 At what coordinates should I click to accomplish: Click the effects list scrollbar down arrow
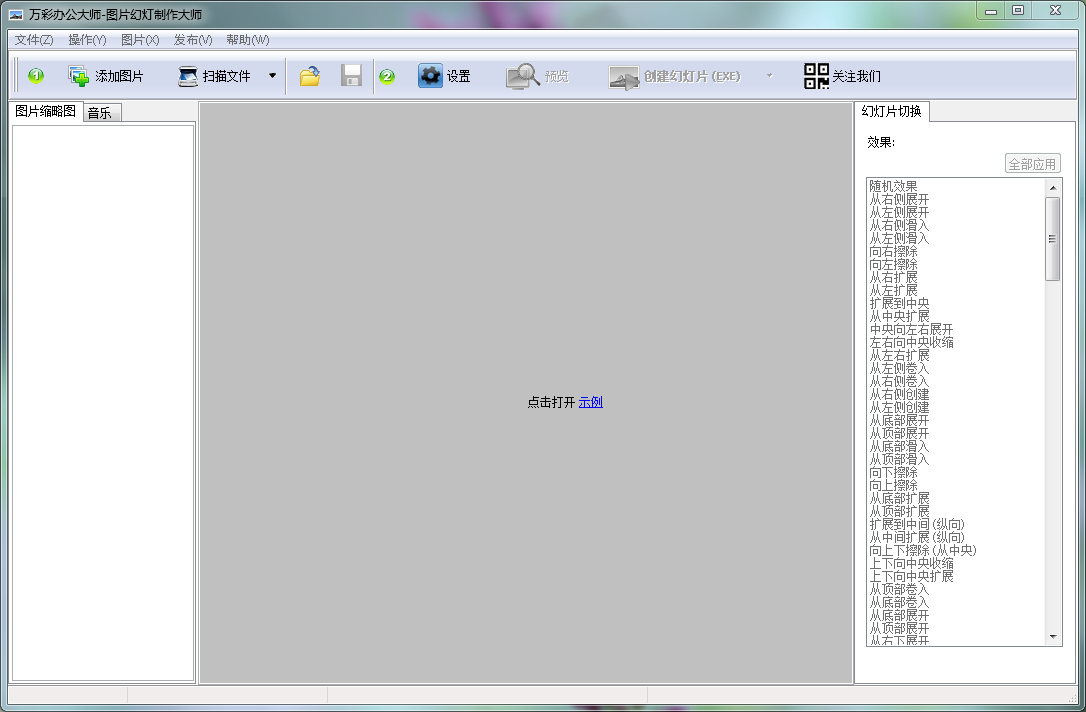point(1053,637)
